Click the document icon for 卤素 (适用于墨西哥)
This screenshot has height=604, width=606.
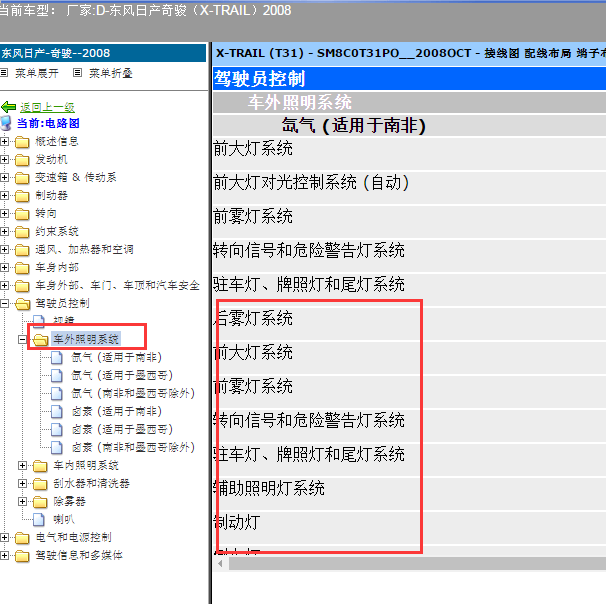point(57,429)
